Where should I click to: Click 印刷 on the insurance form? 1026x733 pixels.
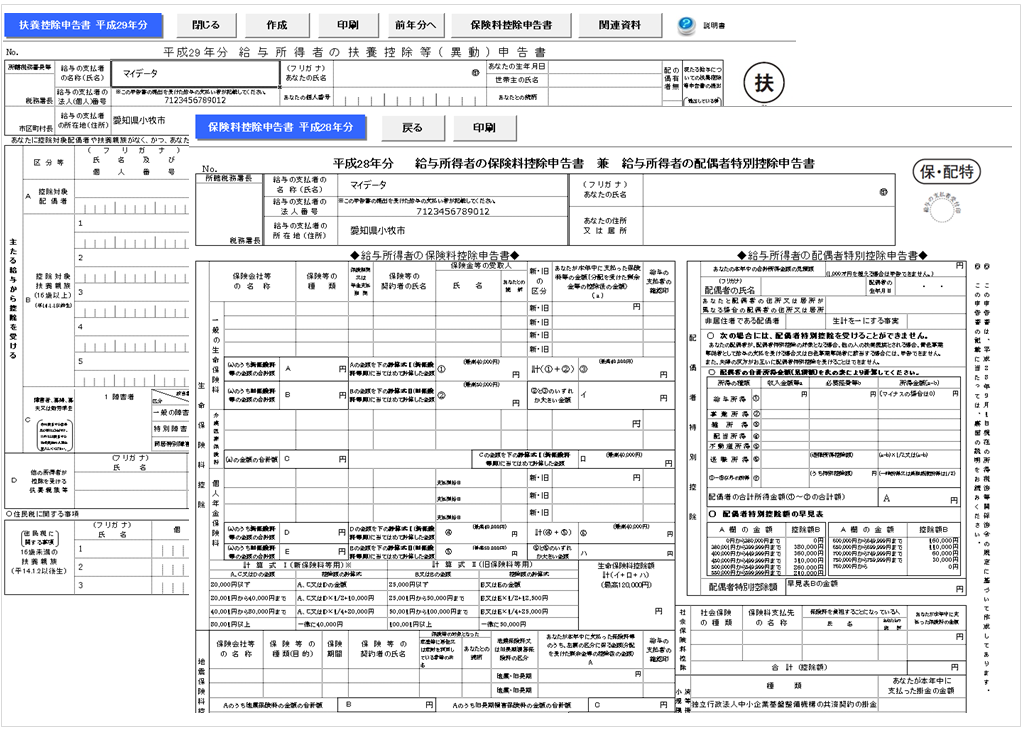[x=484, y=128]
